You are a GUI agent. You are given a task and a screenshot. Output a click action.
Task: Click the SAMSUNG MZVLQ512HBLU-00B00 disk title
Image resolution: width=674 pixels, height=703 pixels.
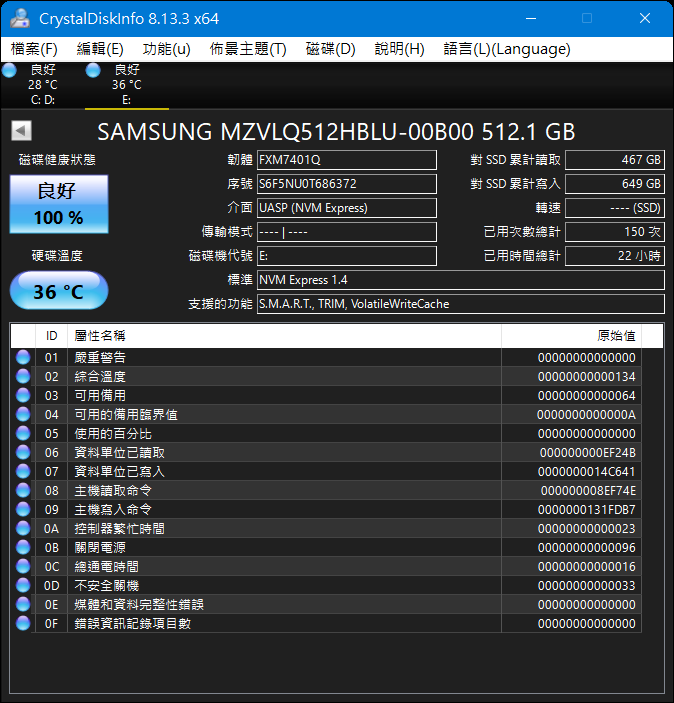336,132
